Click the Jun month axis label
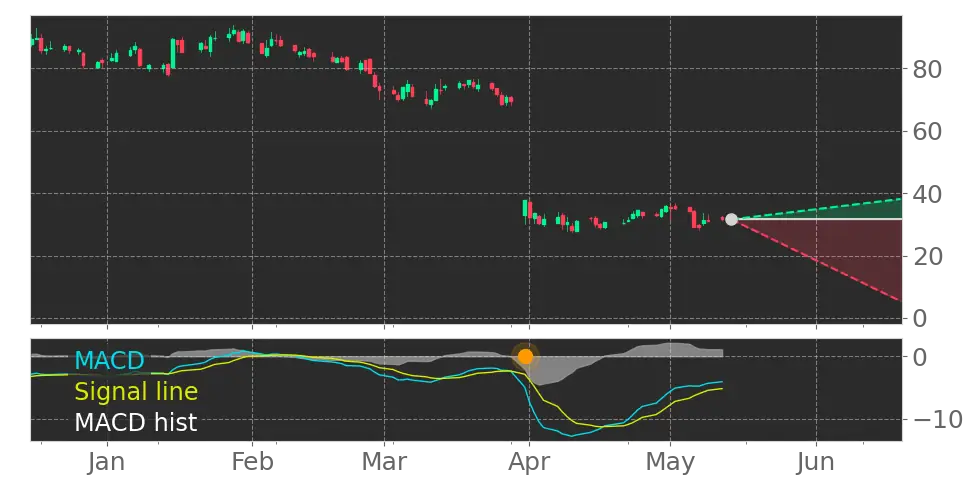 pyautogui.click(x=816, y=462)
